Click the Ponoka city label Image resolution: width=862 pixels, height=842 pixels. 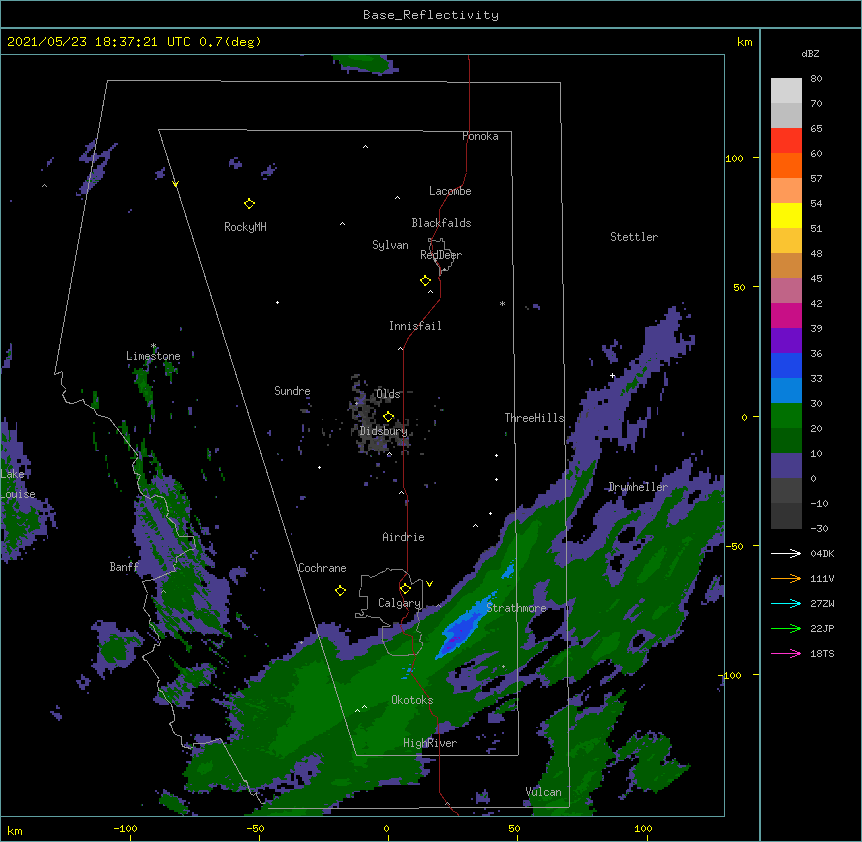(x=480, y=136)
